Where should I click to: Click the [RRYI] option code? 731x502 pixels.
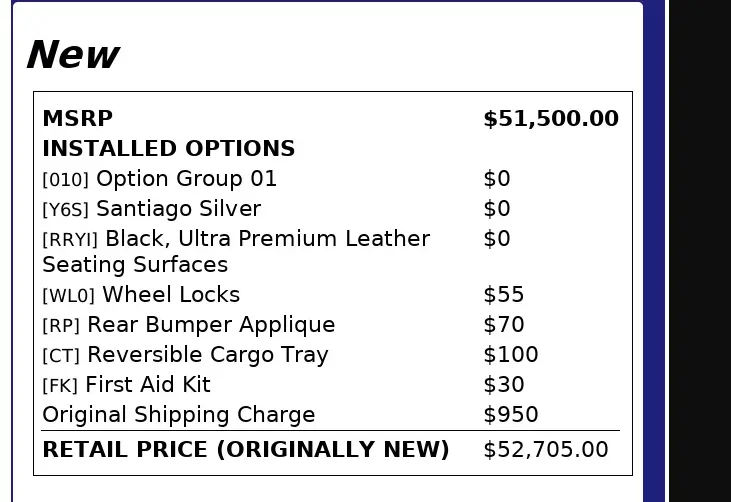pyautogui.click(x=70, y=240)
